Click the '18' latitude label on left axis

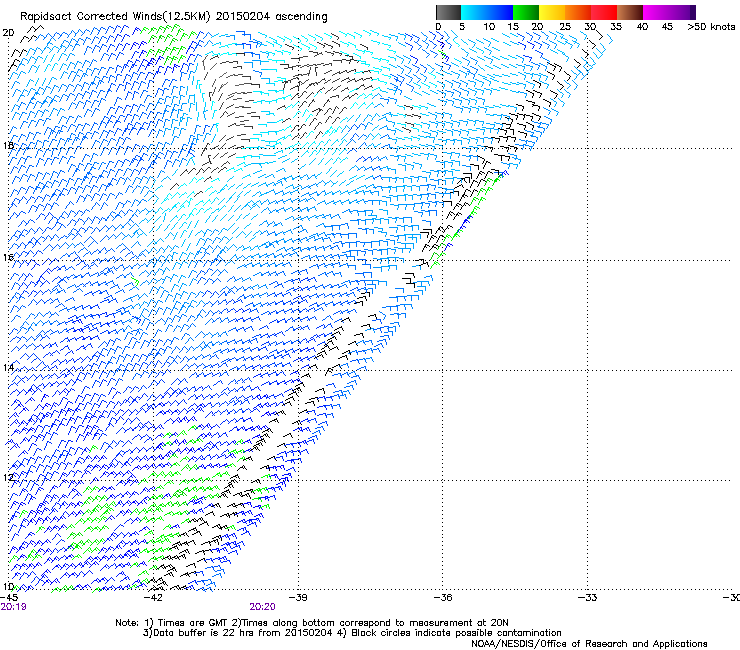(x=8, y=145)
